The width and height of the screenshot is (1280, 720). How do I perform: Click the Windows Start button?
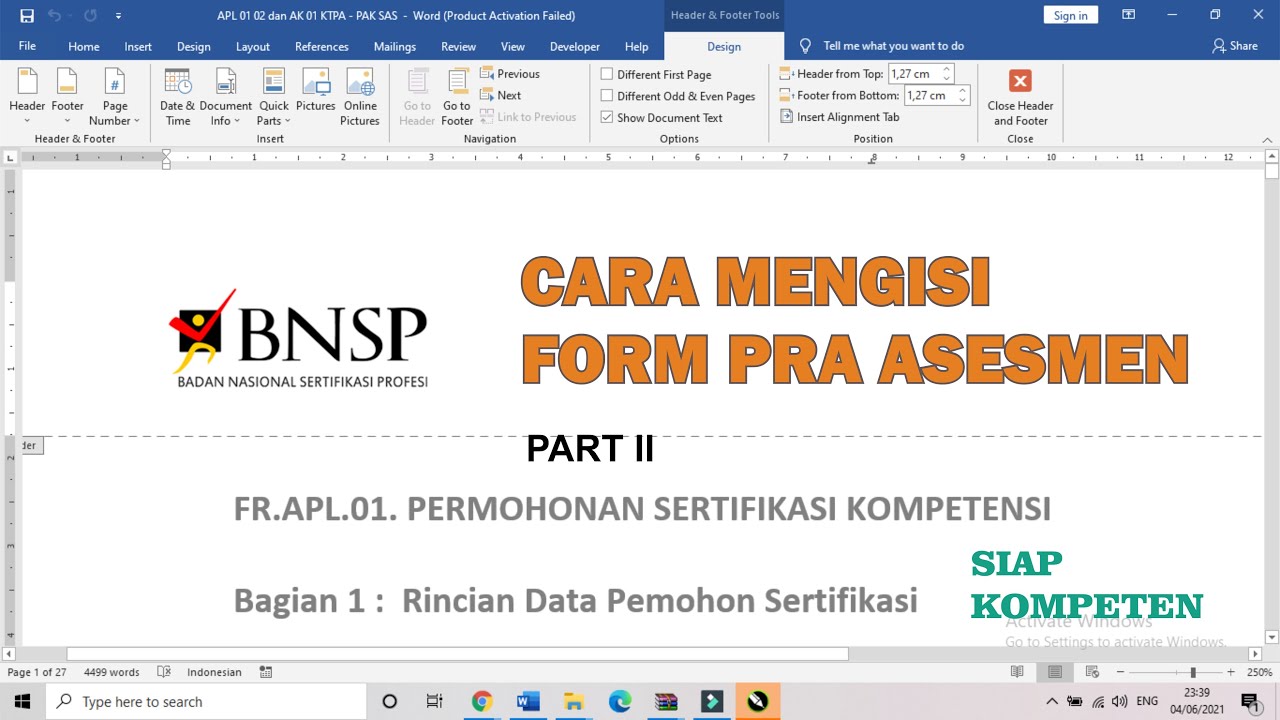[x=22, y=701]
